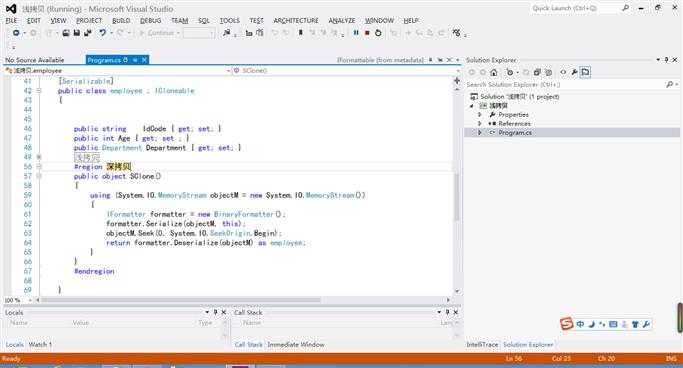The height and width of the screenshot is (368, 683).
Task: Expand the Program.cs node in Solution Explorer
Action: click(x=480, y=133)
